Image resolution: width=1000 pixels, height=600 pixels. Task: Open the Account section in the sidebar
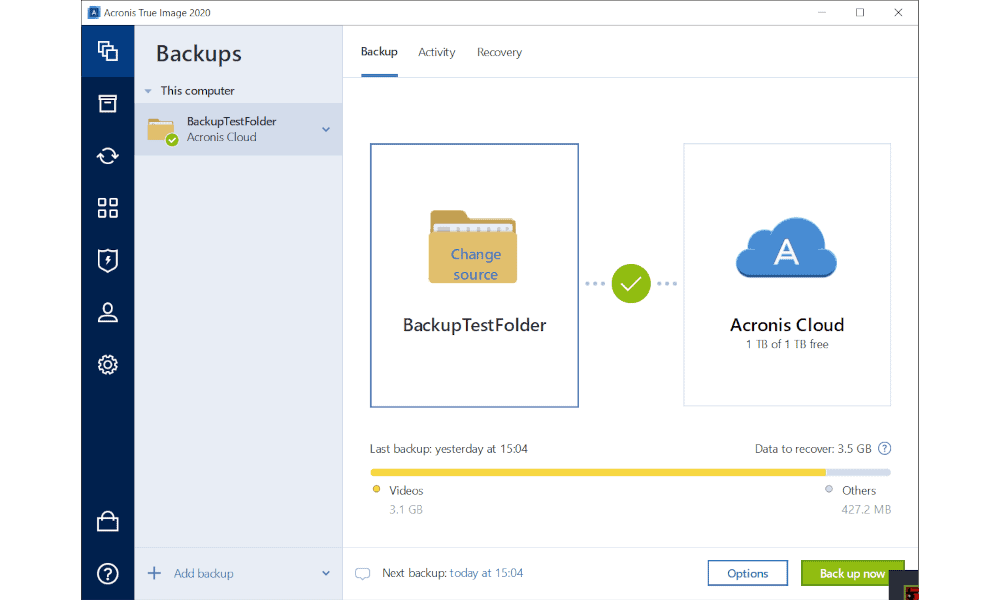tap(108, 312)
